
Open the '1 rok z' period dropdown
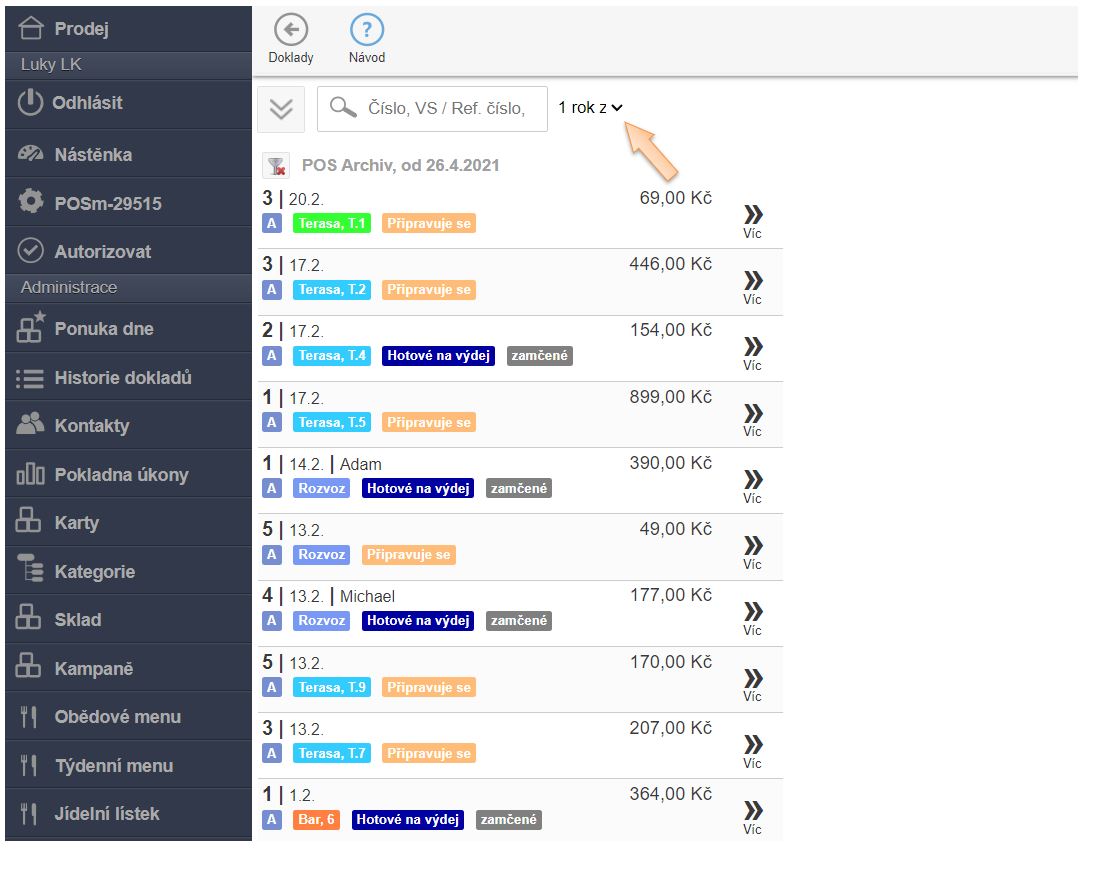pos(591,108)
